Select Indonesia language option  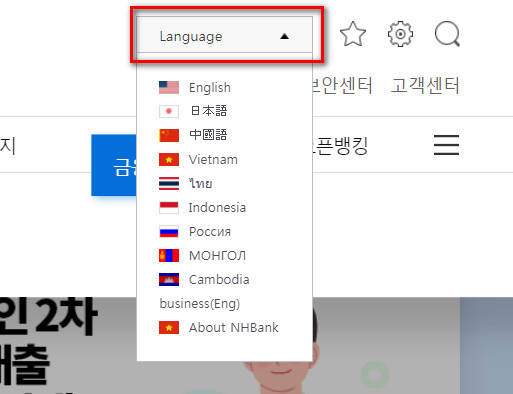(217, 208)
